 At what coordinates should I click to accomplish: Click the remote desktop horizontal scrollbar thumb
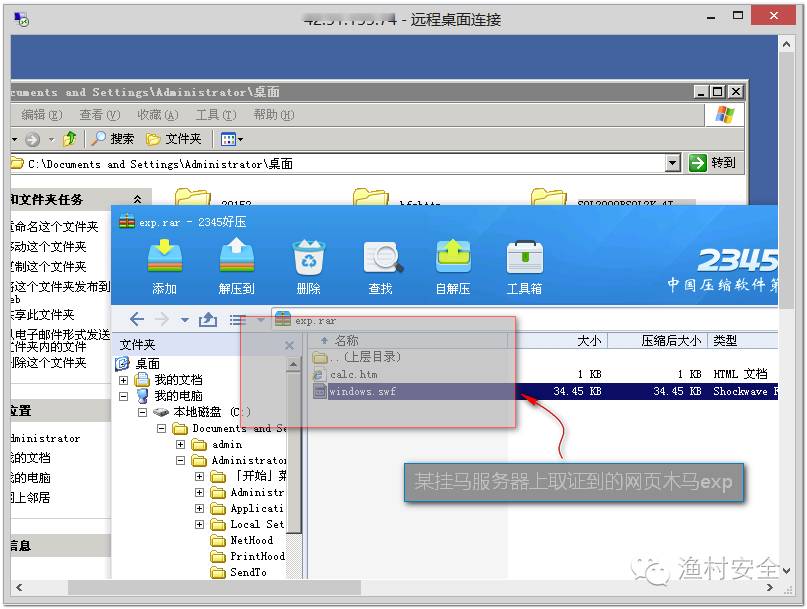pyautogui.click(x=214, y=587)
